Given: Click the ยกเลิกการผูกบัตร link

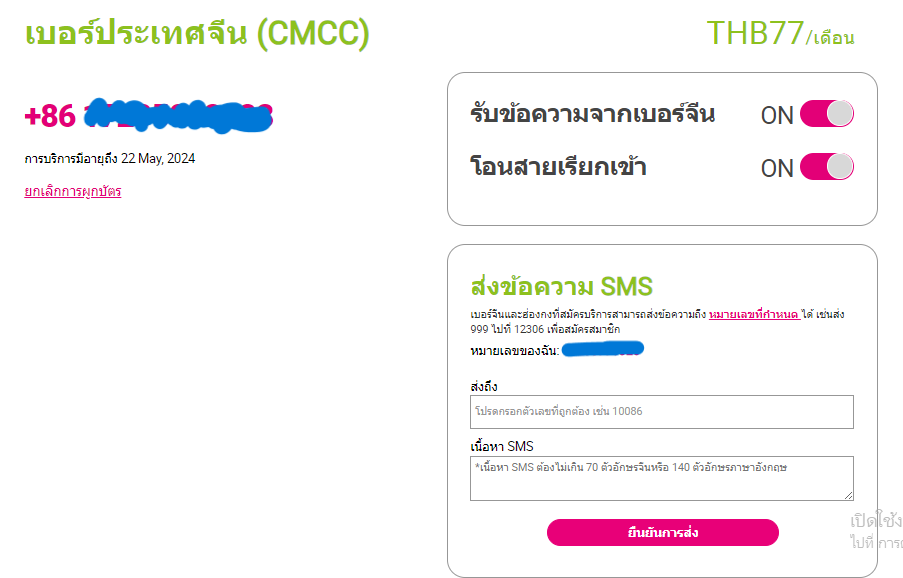Looking at the screenshot, I should (73, 191).
